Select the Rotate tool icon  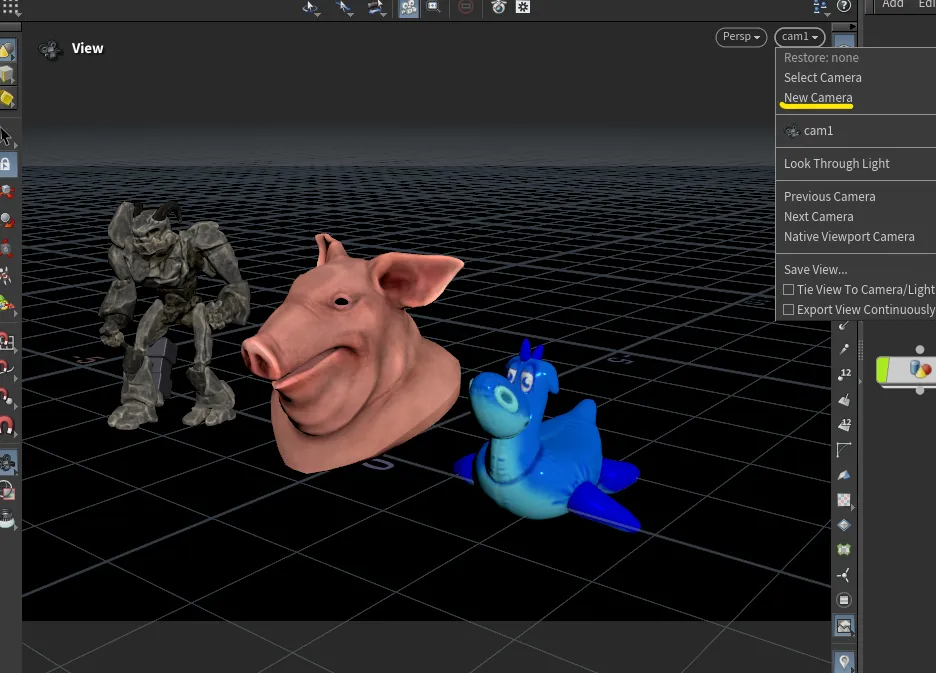click(7, 220)
